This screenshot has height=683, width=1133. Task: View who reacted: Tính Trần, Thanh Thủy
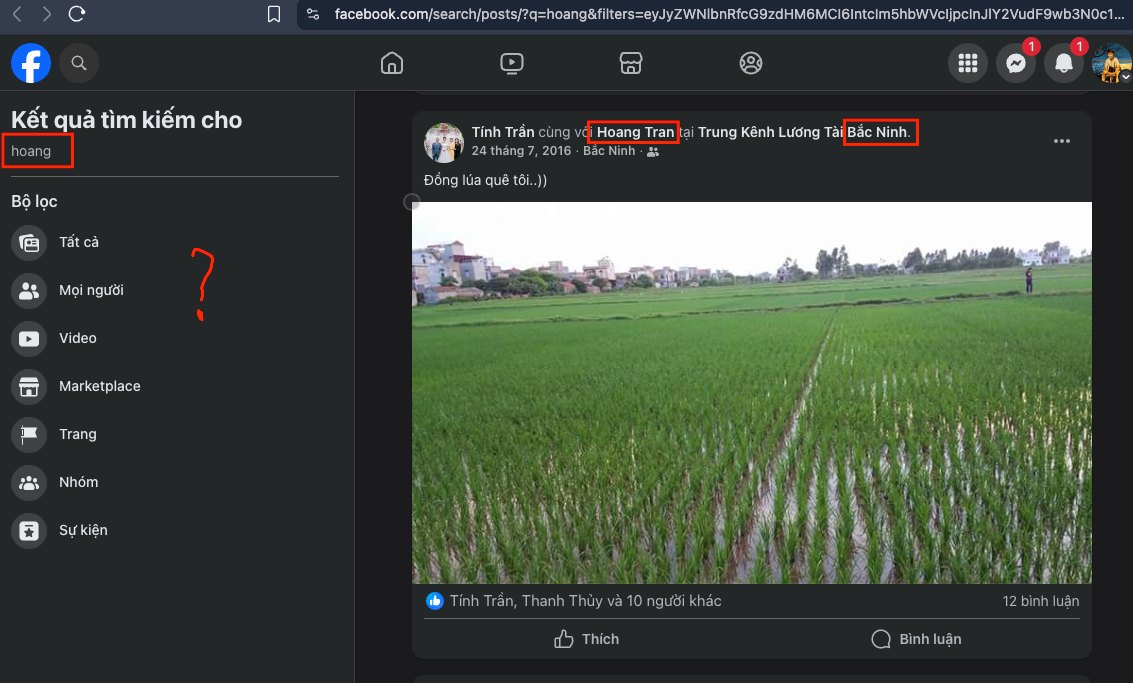pyautogui.click(x=585, y=601)
